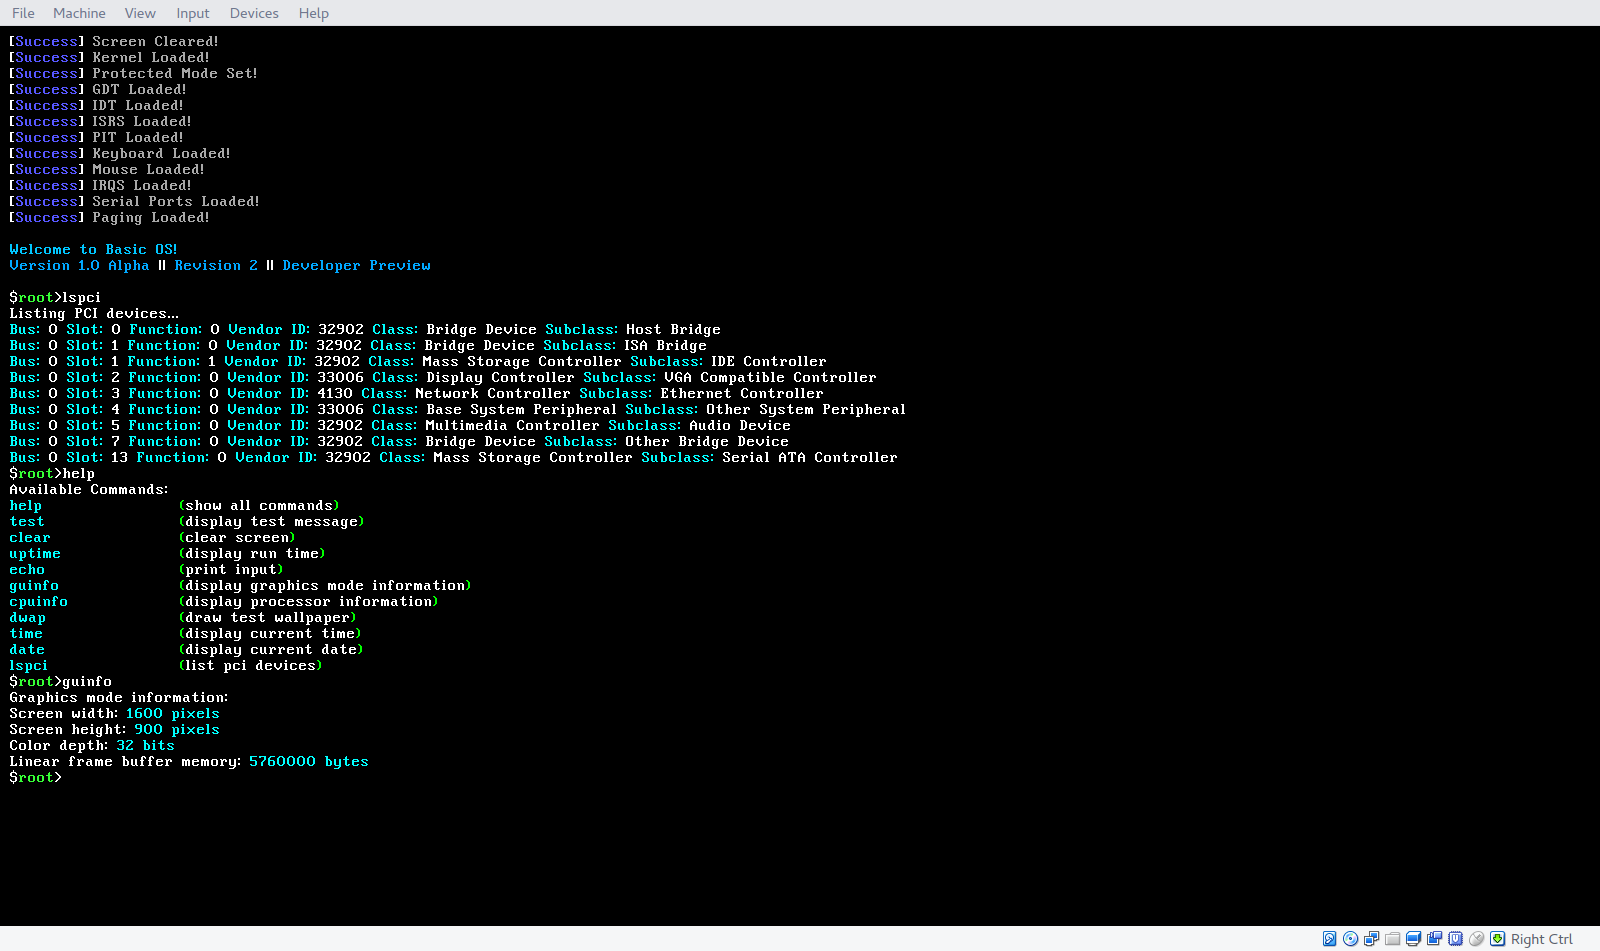Click the hard disk activity icon

click(x=1329, y=938)
